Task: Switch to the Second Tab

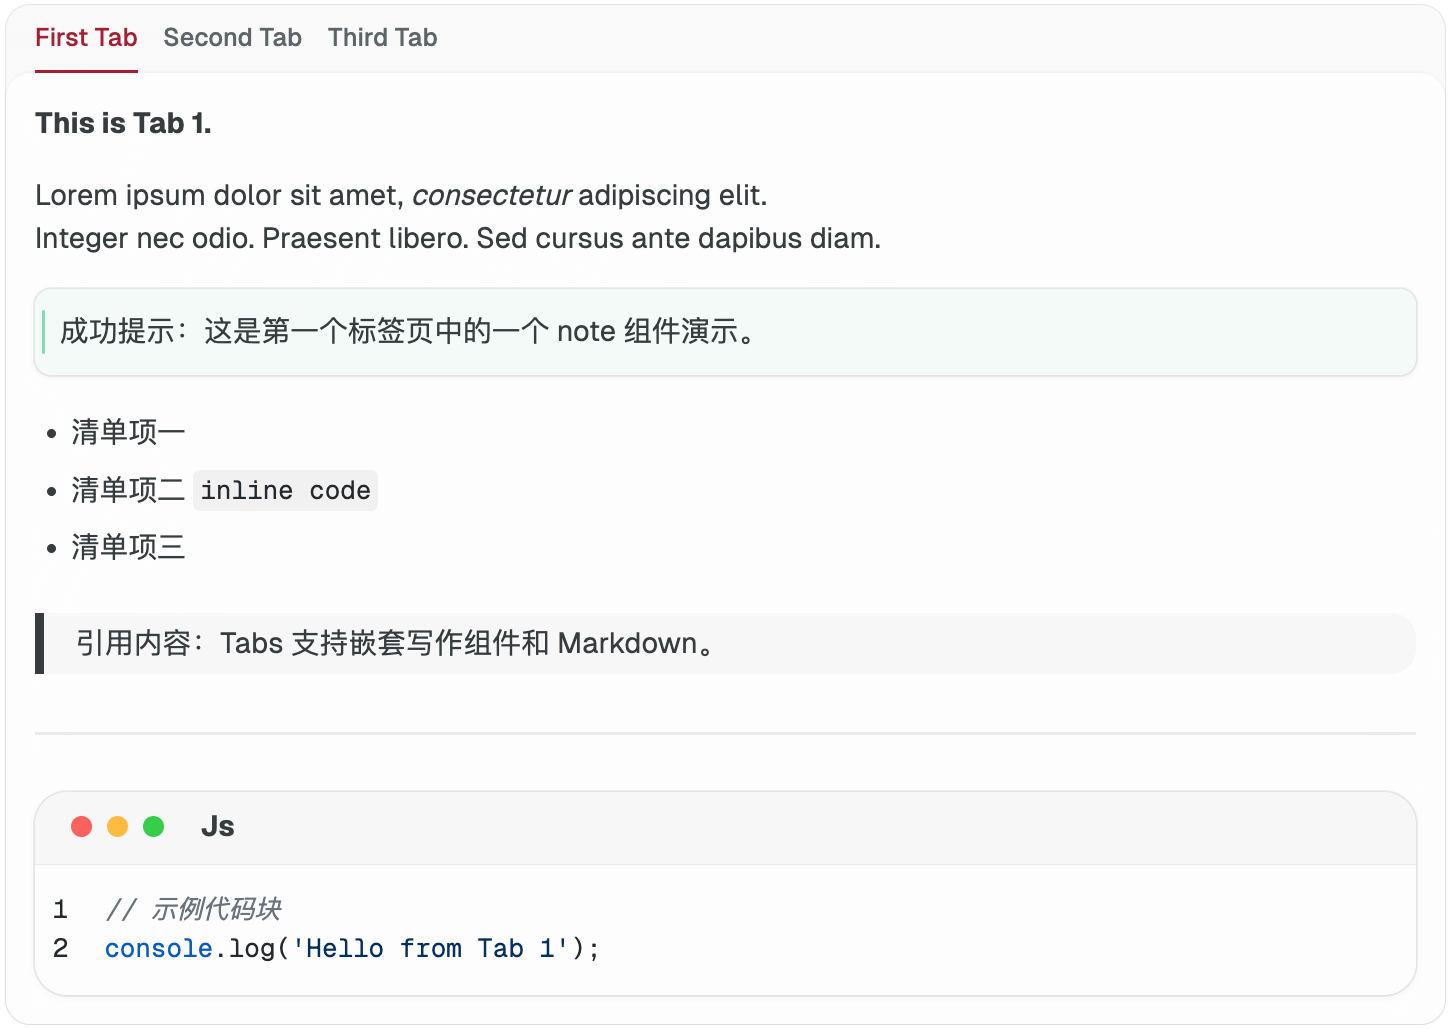Action: [x=232, y=38]
